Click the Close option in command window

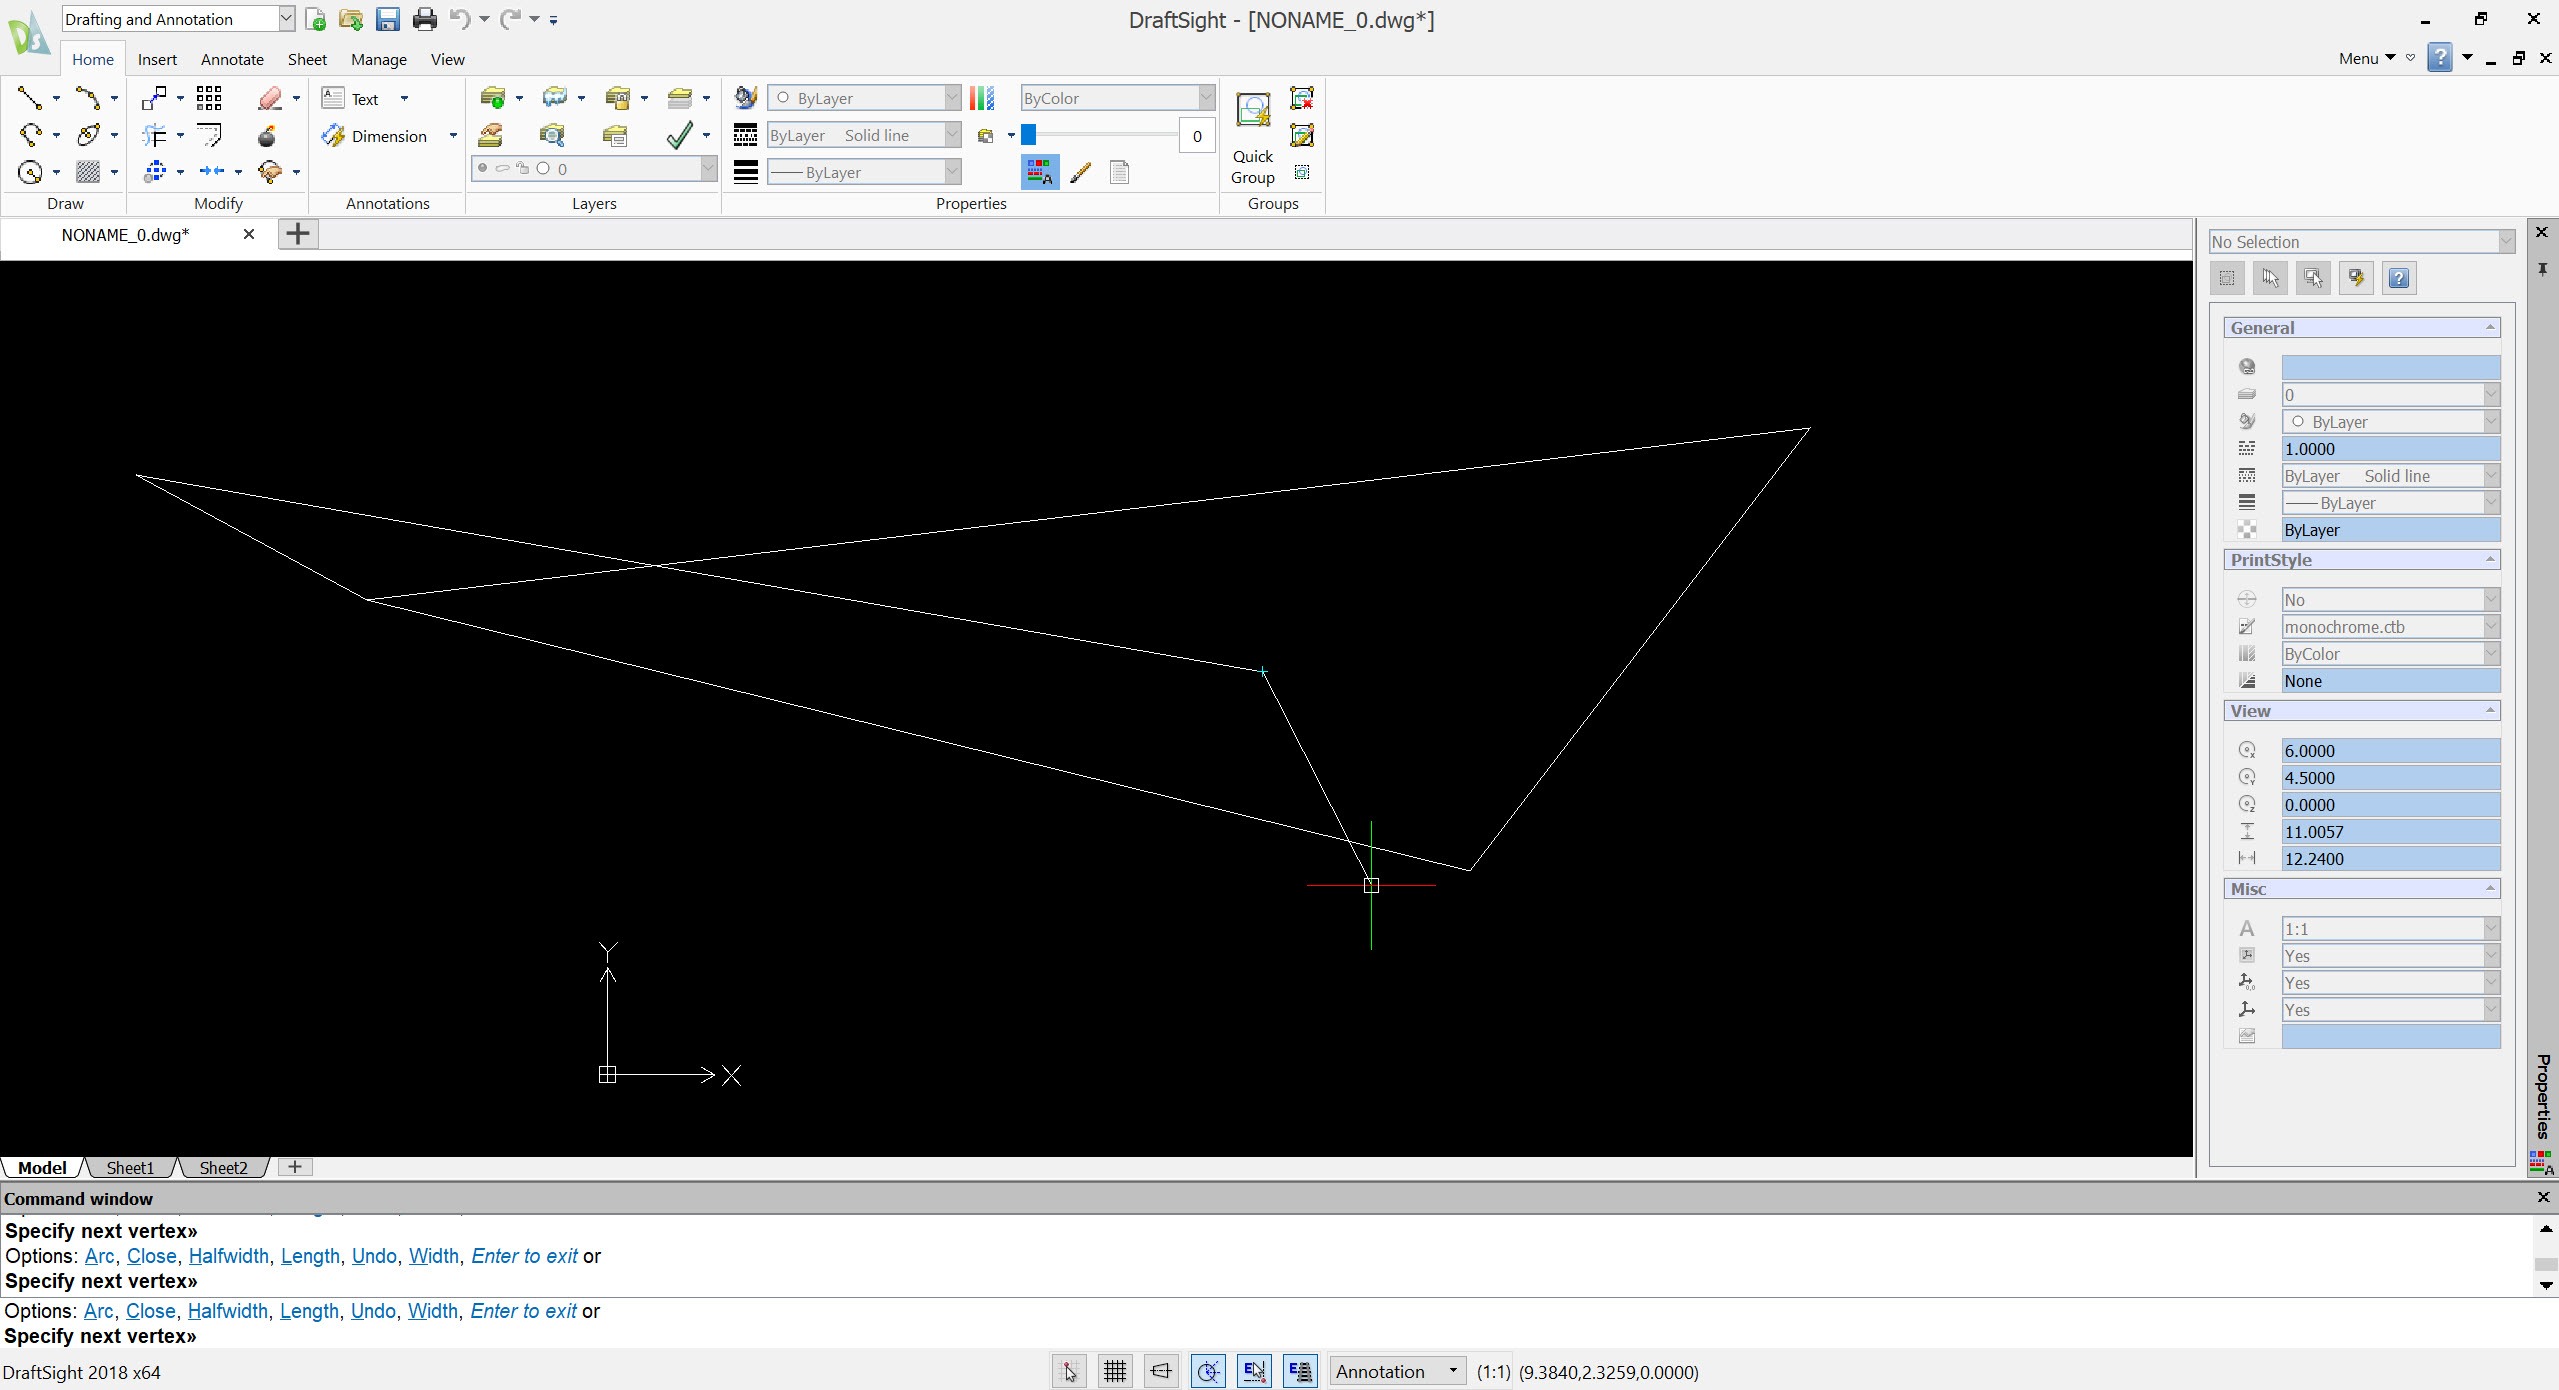click(150, 1311)
